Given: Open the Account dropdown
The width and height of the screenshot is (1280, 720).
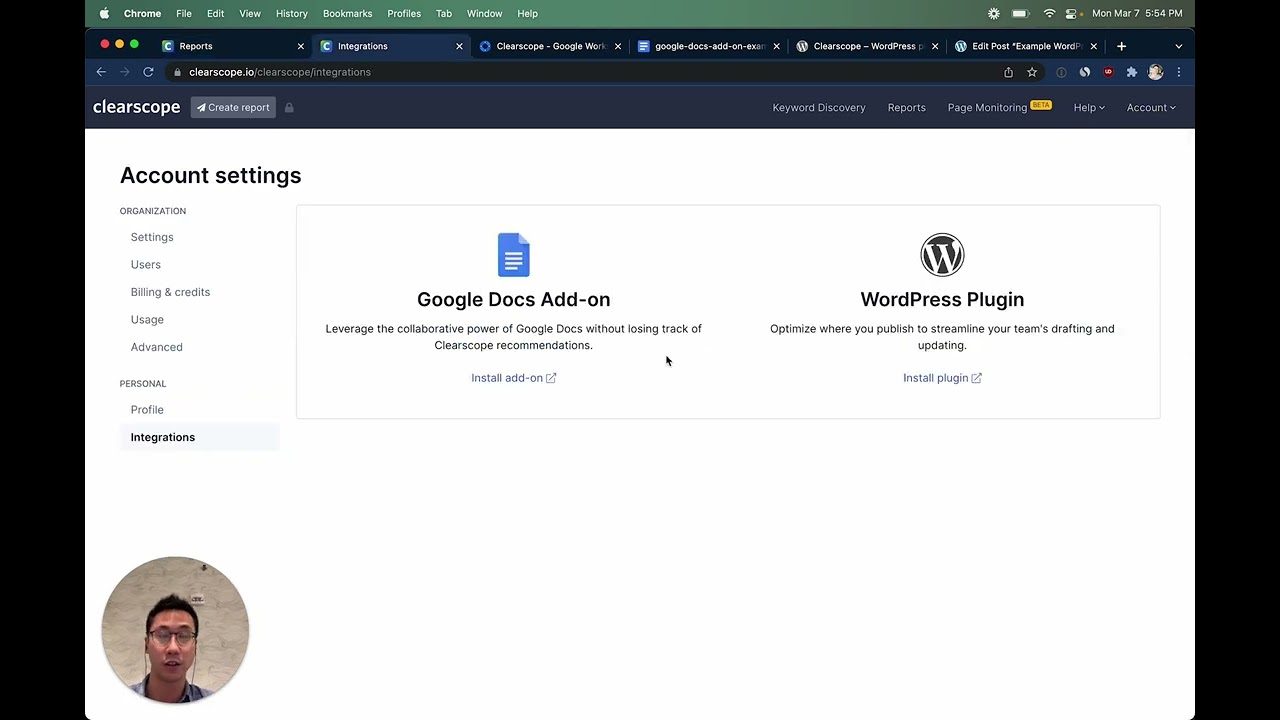Looking at the screenshot, I should tap(1150, 107).
